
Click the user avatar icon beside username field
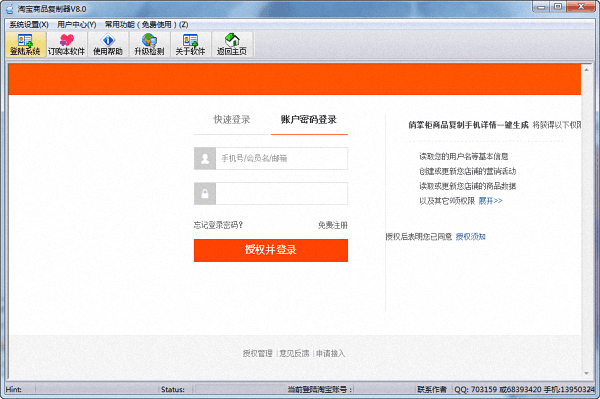coord(205,158)
